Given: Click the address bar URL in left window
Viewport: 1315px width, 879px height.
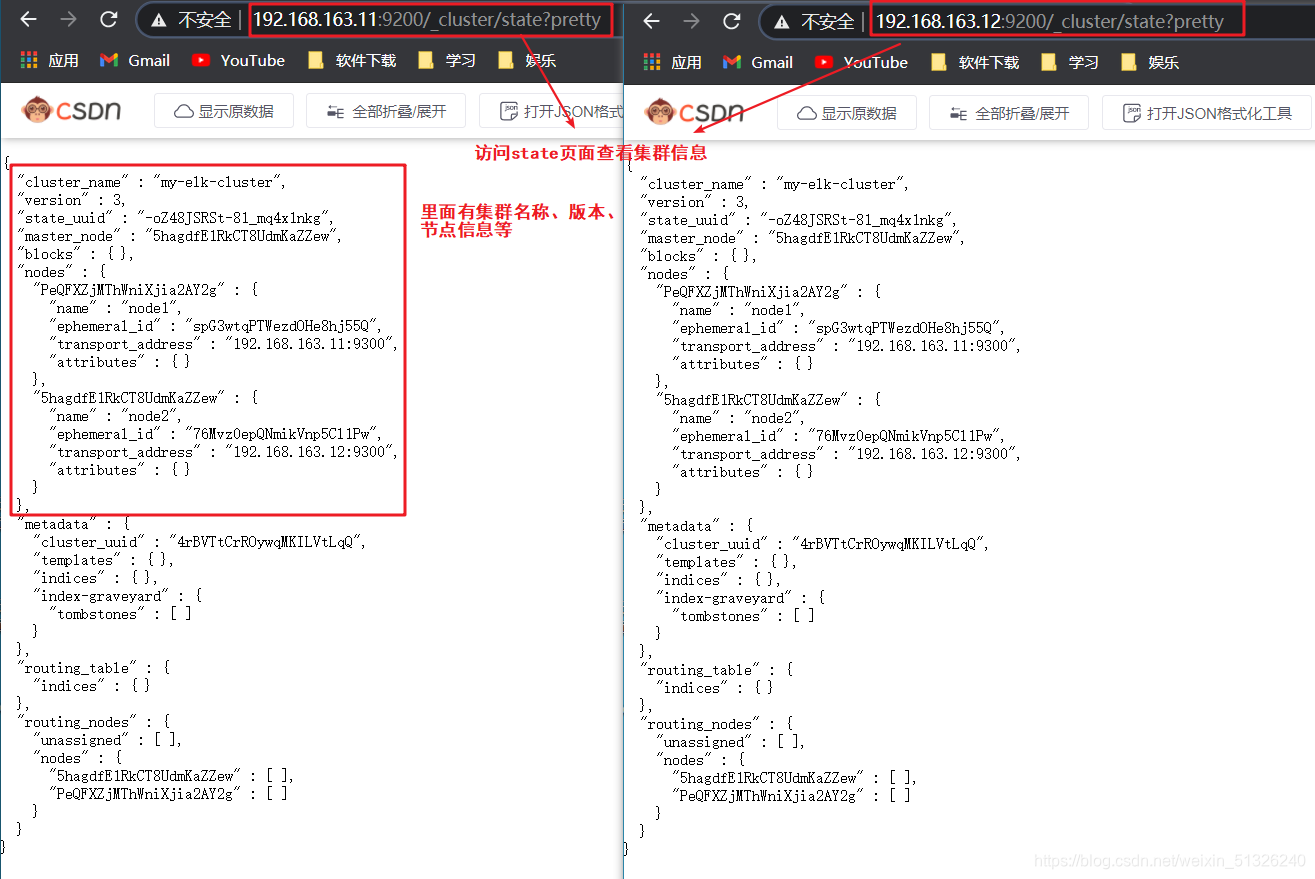Looking at the screenshot, I should coord(427,19).
